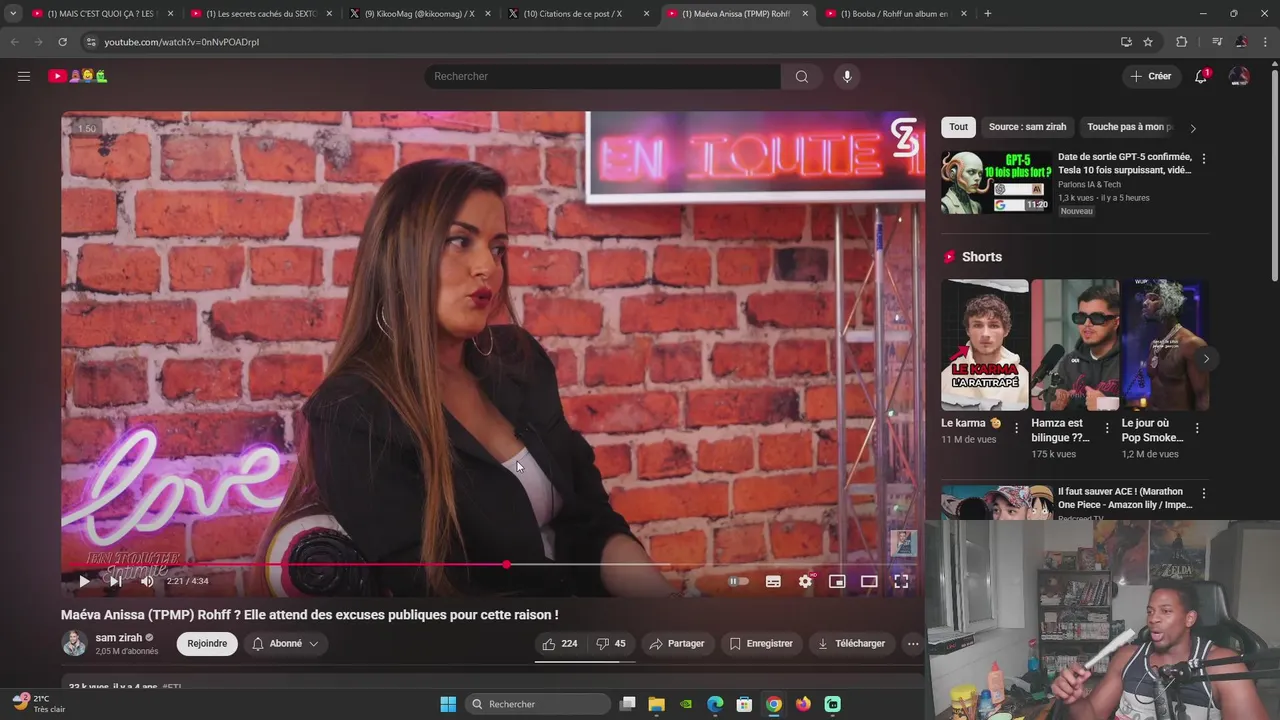This screenshot has width=1280, height=720.
Task: Open Firefox from taskbar
Action: [803, 704]
